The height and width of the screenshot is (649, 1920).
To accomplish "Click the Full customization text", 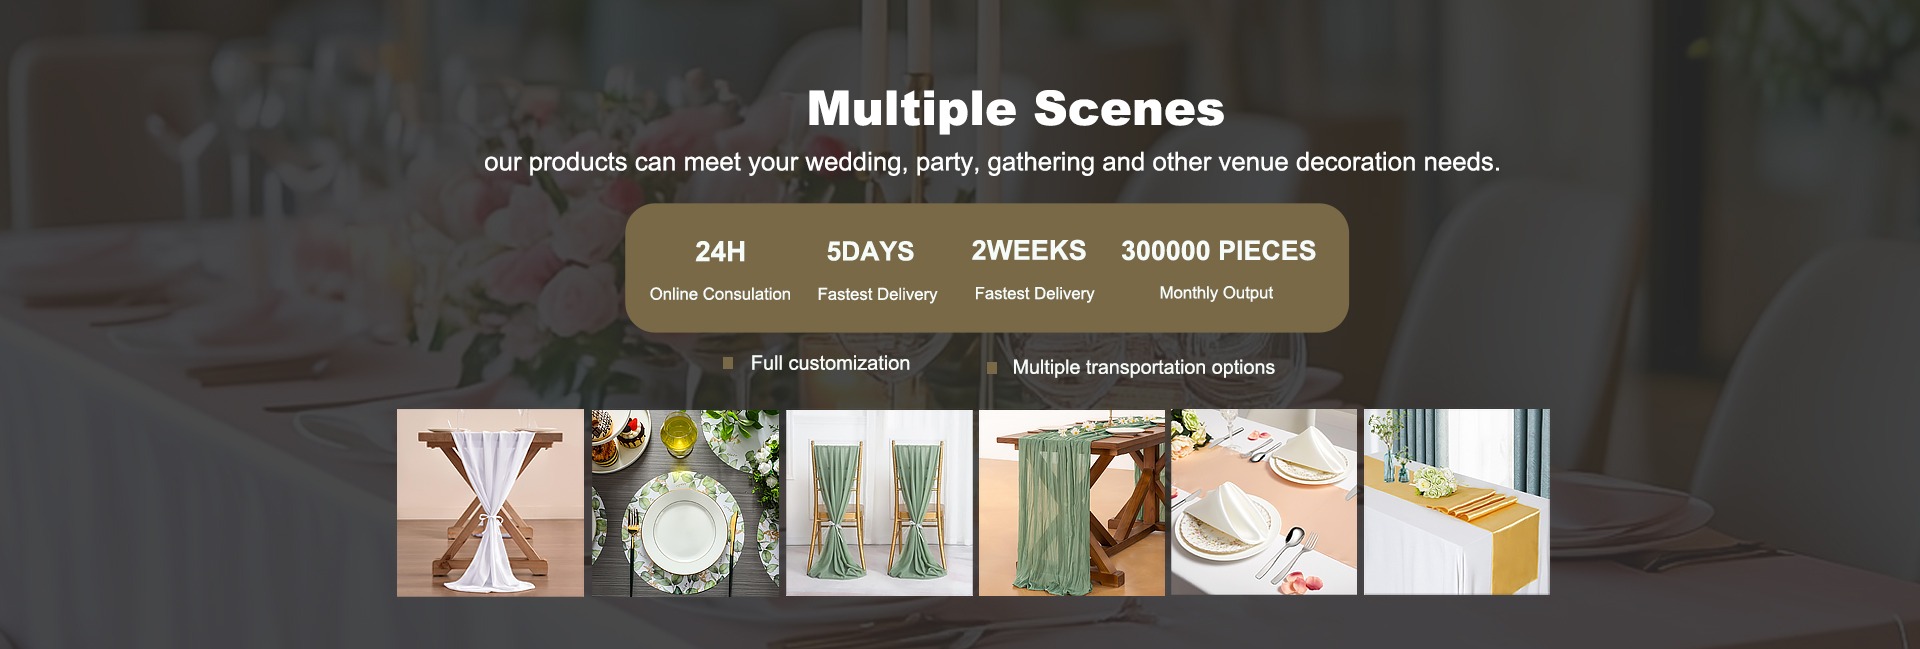I will click(830, 363).
